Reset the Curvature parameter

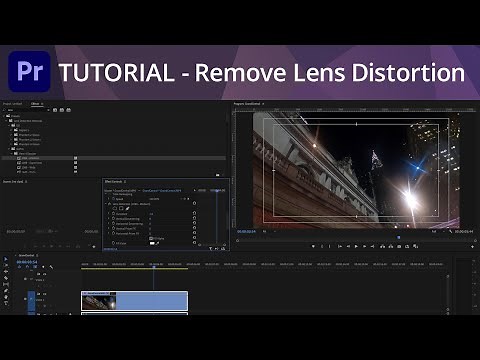tap(194, 214)
